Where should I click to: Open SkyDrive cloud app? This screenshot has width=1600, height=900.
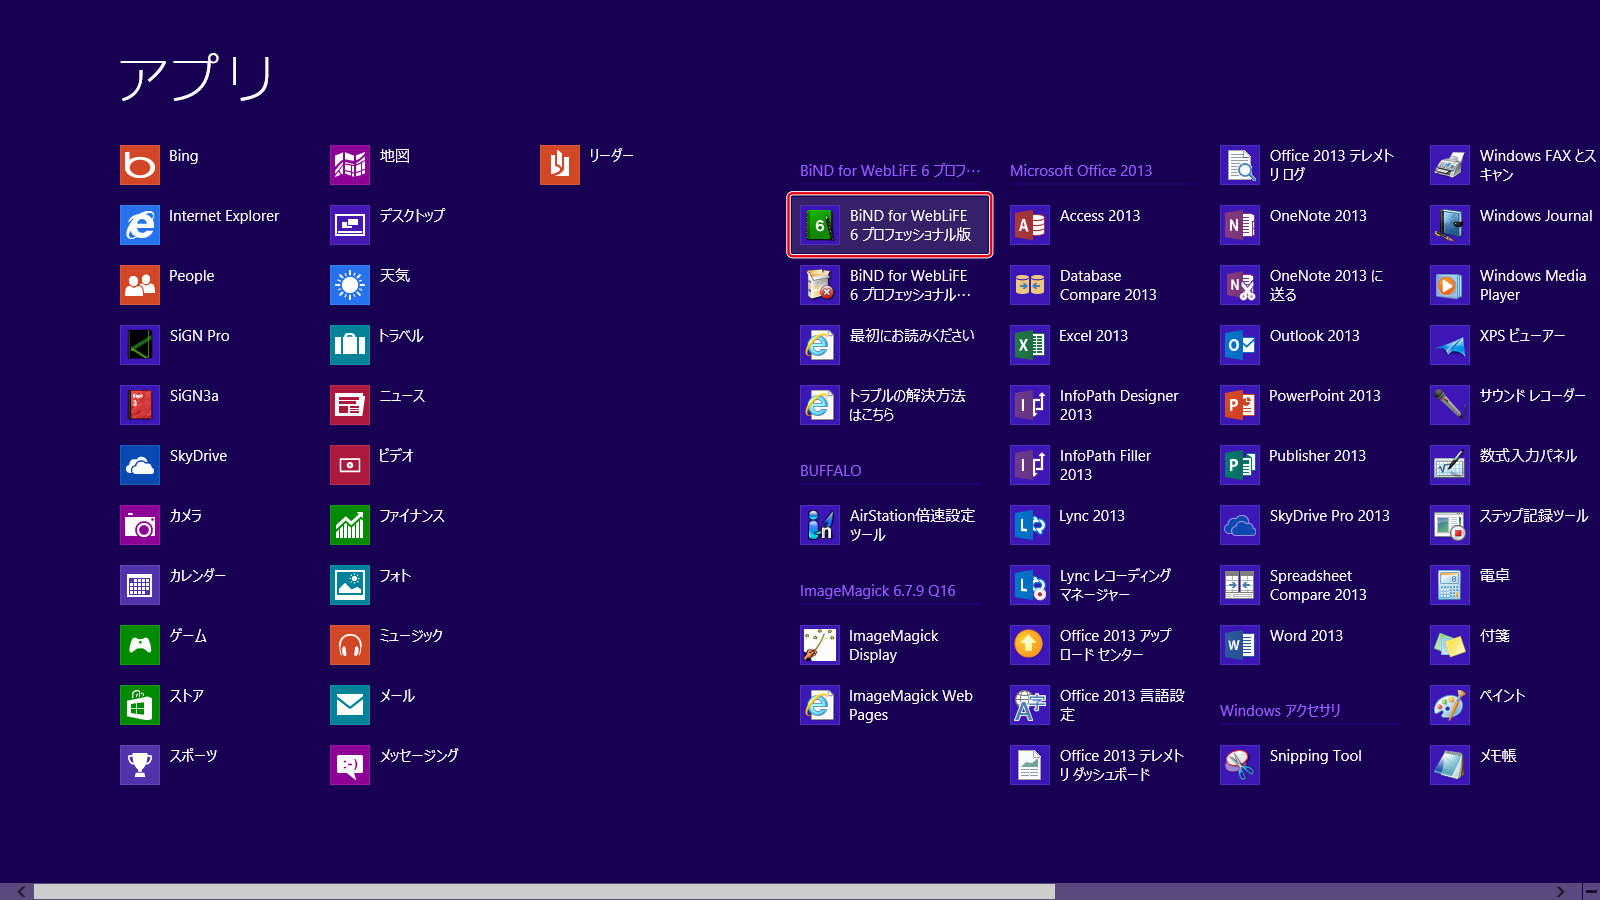[140, 465]
